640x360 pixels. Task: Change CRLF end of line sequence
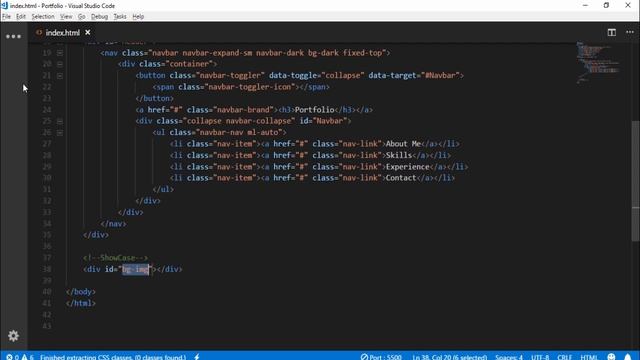pos(564,357)
